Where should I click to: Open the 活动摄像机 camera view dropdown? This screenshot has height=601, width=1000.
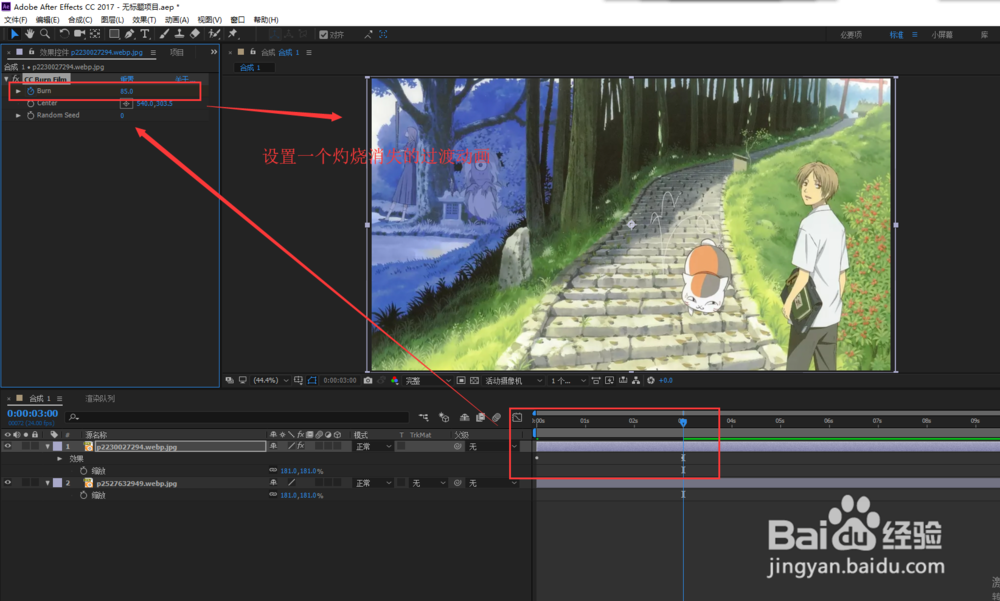point(513,380)
